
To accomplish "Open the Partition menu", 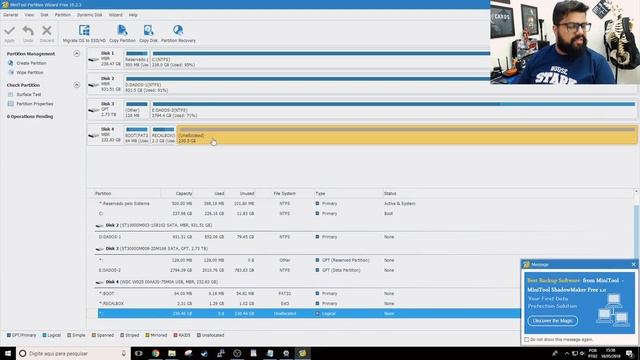I will [62, 15].
